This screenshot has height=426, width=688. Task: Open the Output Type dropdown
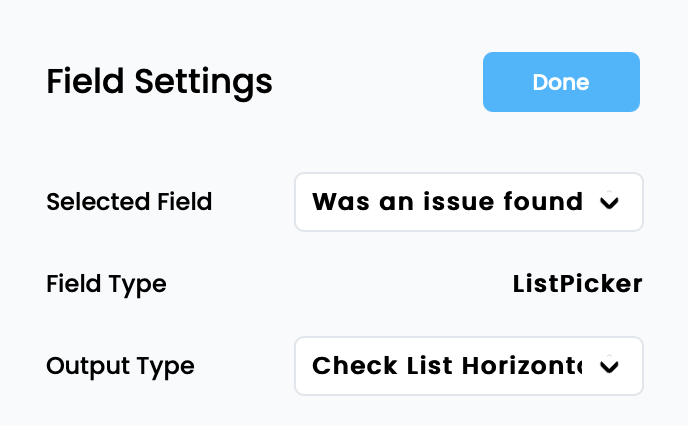point(468,366)
